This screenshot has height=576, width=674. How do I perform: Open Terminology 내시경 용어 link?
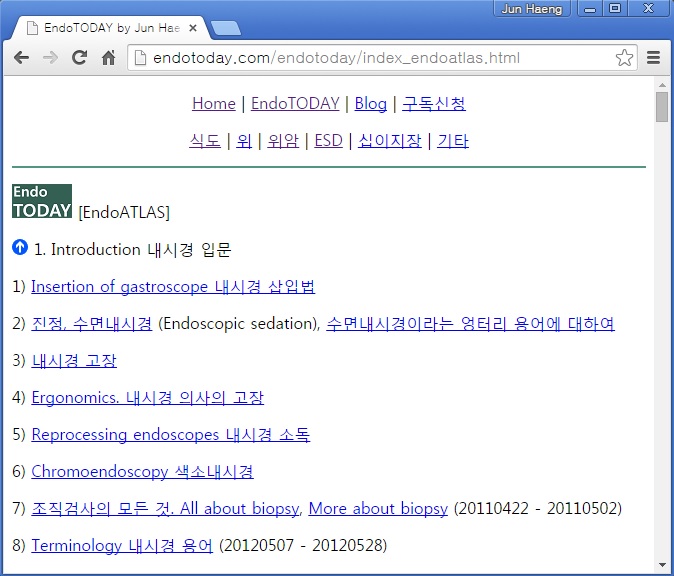coord(122,545)
